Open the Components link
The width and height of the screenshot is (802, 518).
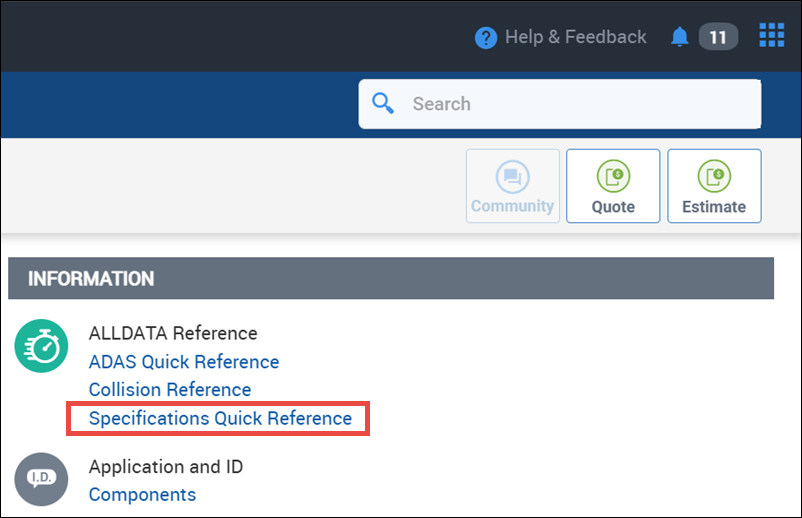click(142, 494)
